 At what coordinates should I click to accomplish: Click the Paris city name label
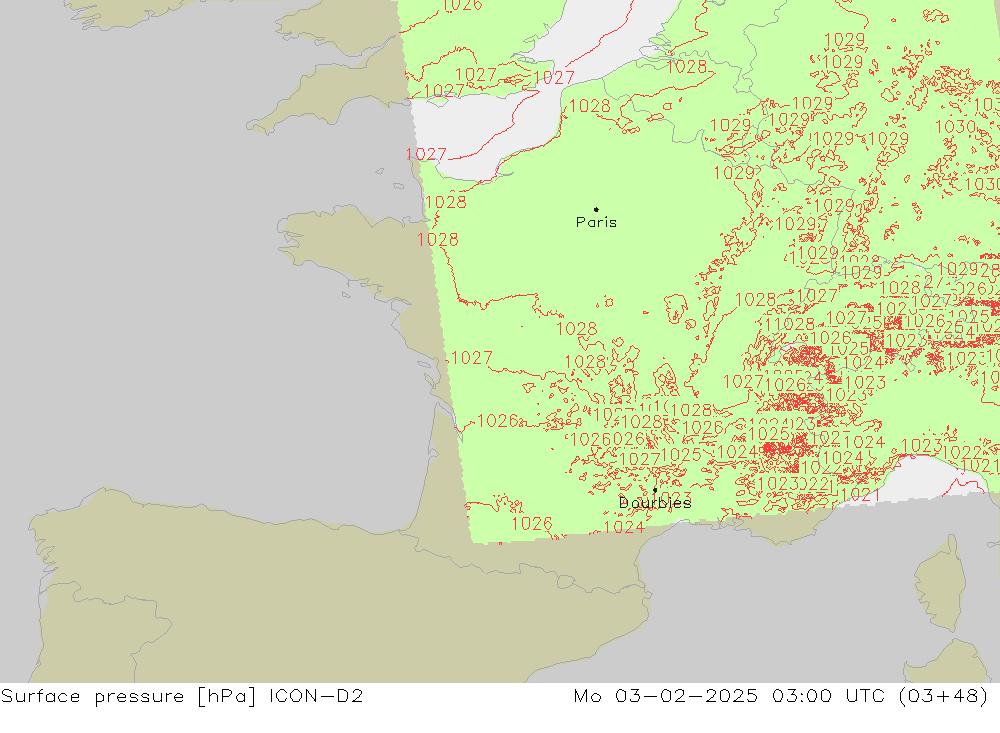click(x=596, y=222)
